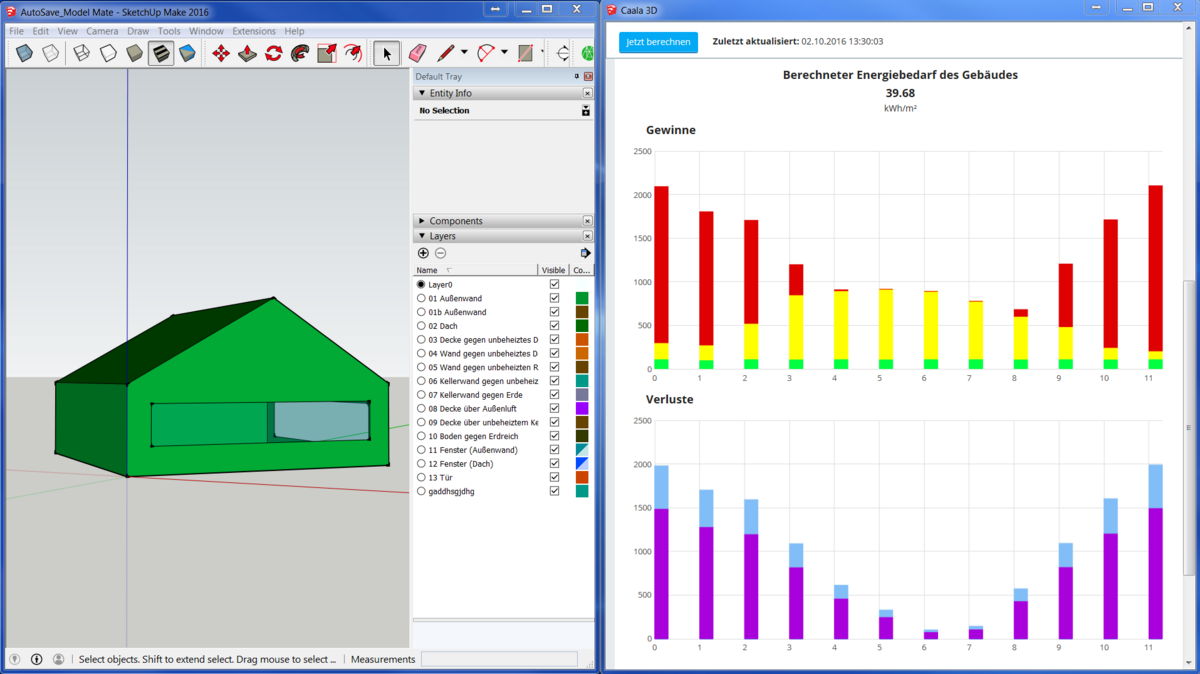The height and width of the screenshot is (674, 1200).
Task: Switch to X-ray face style
Action: pos(25,53)
